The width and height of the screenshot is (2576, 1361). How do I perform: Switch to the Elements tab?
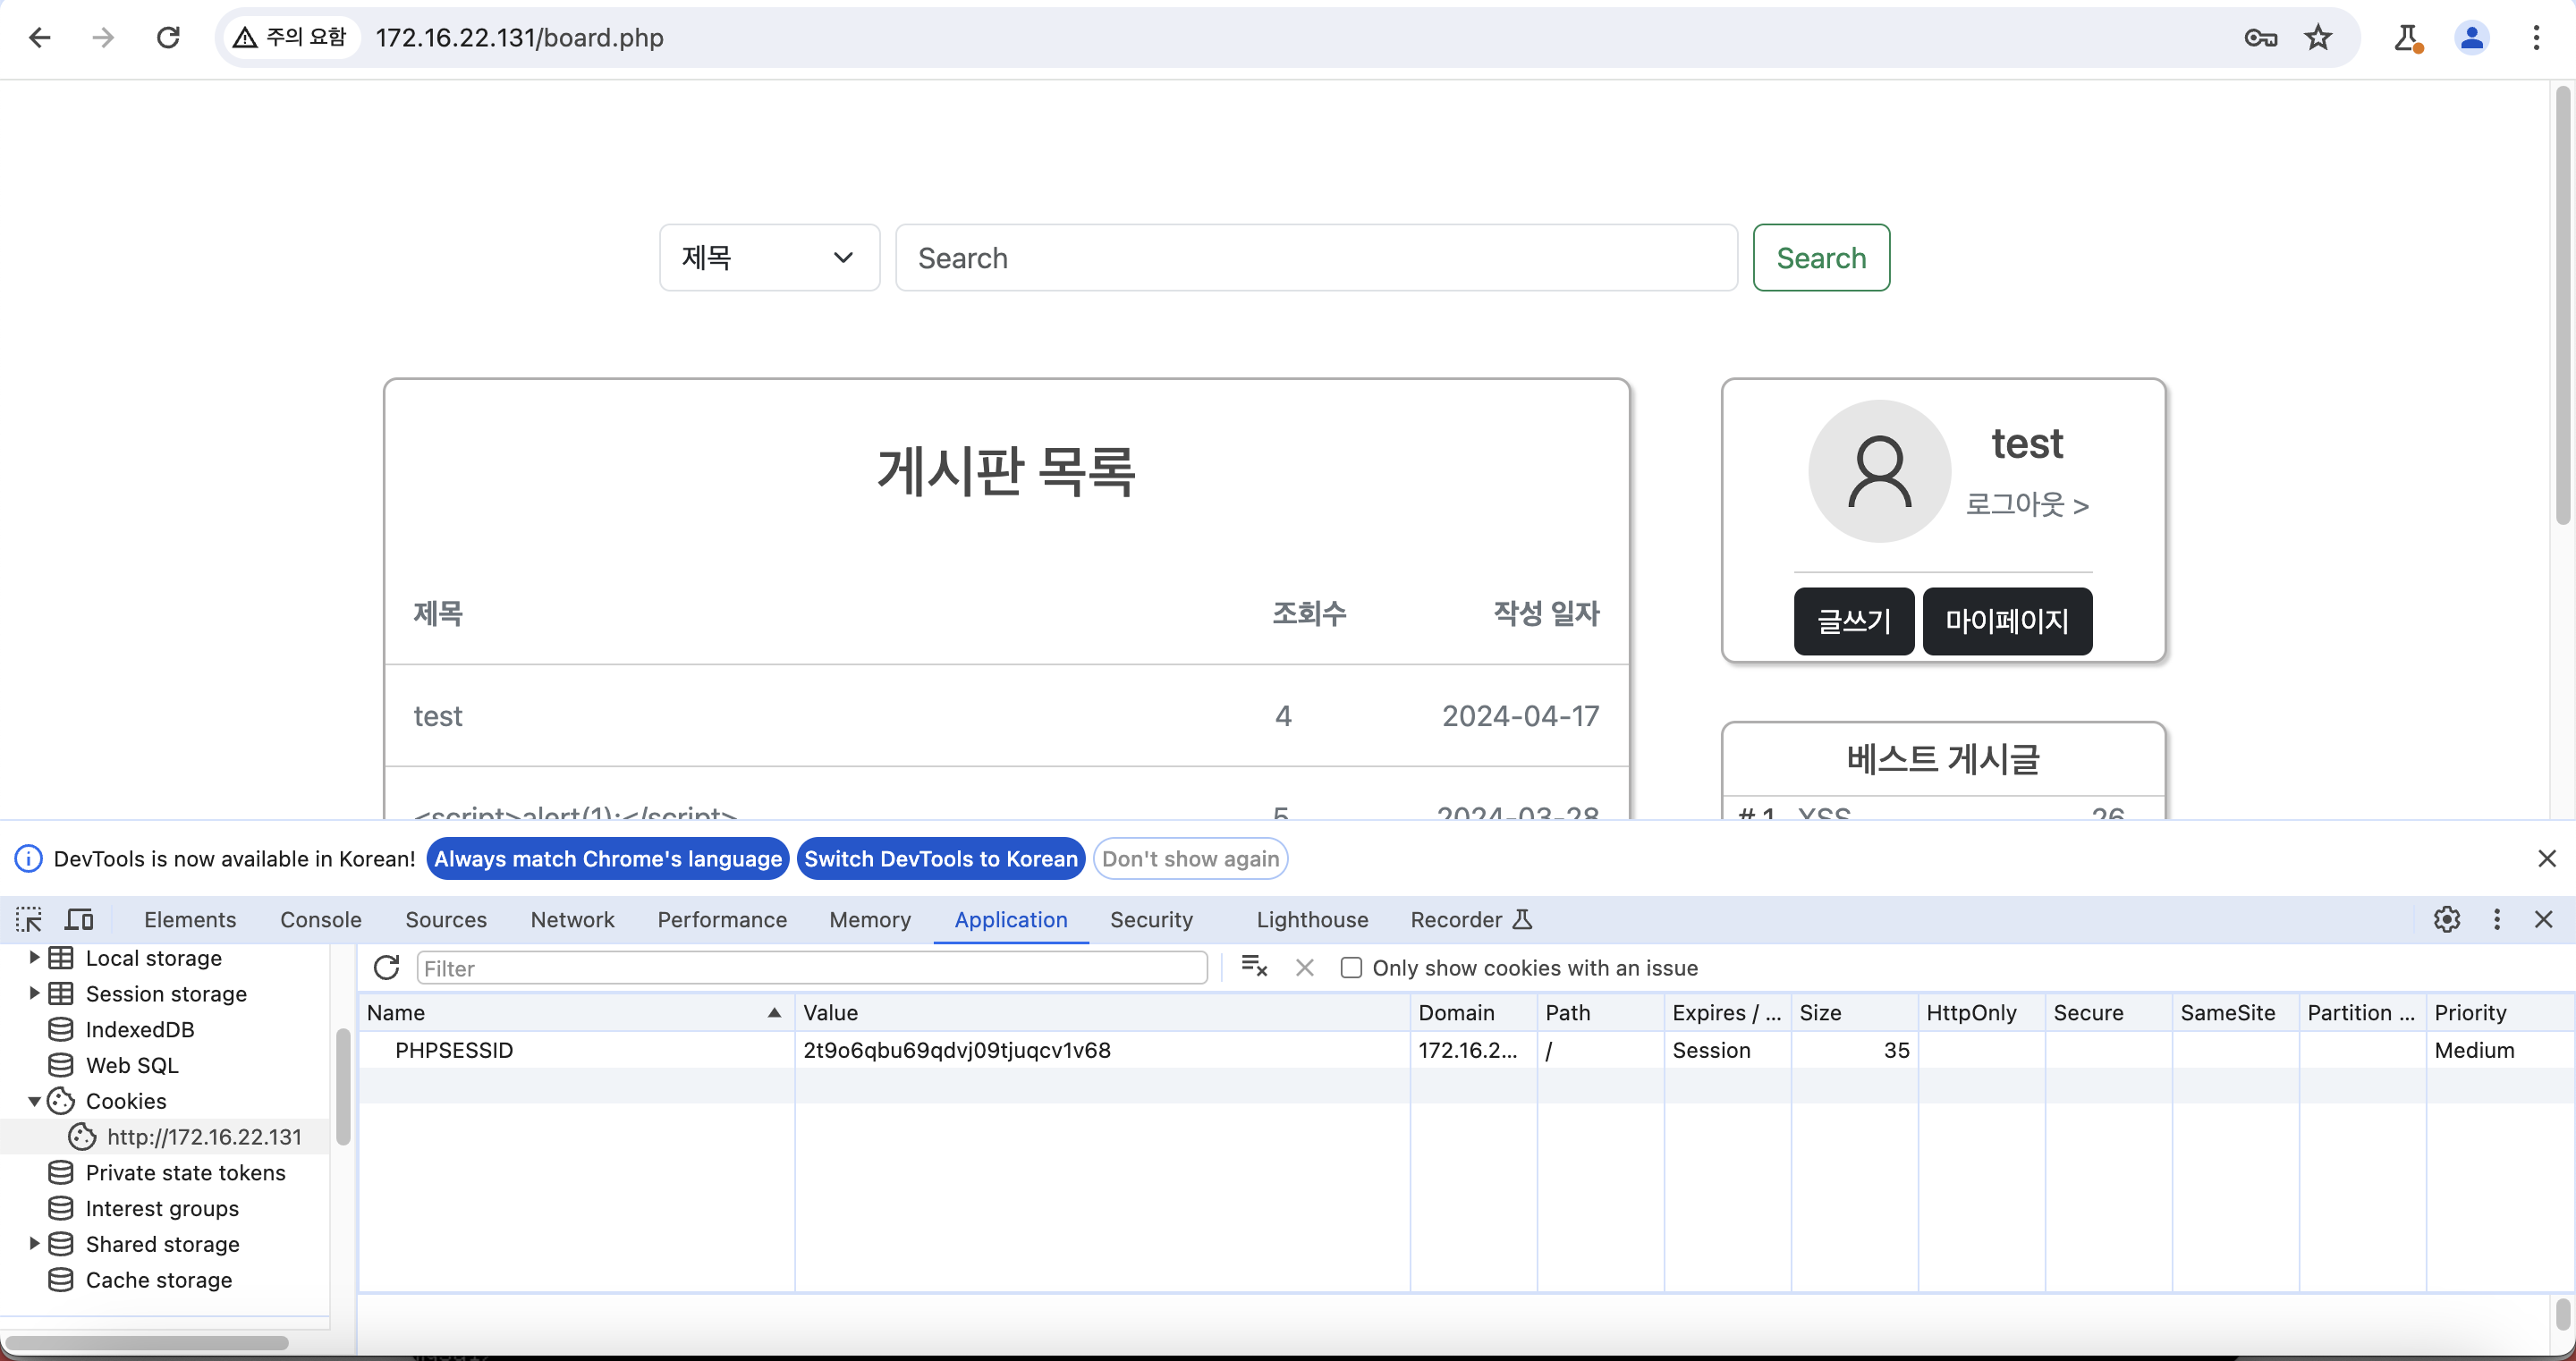click(190, 919)
